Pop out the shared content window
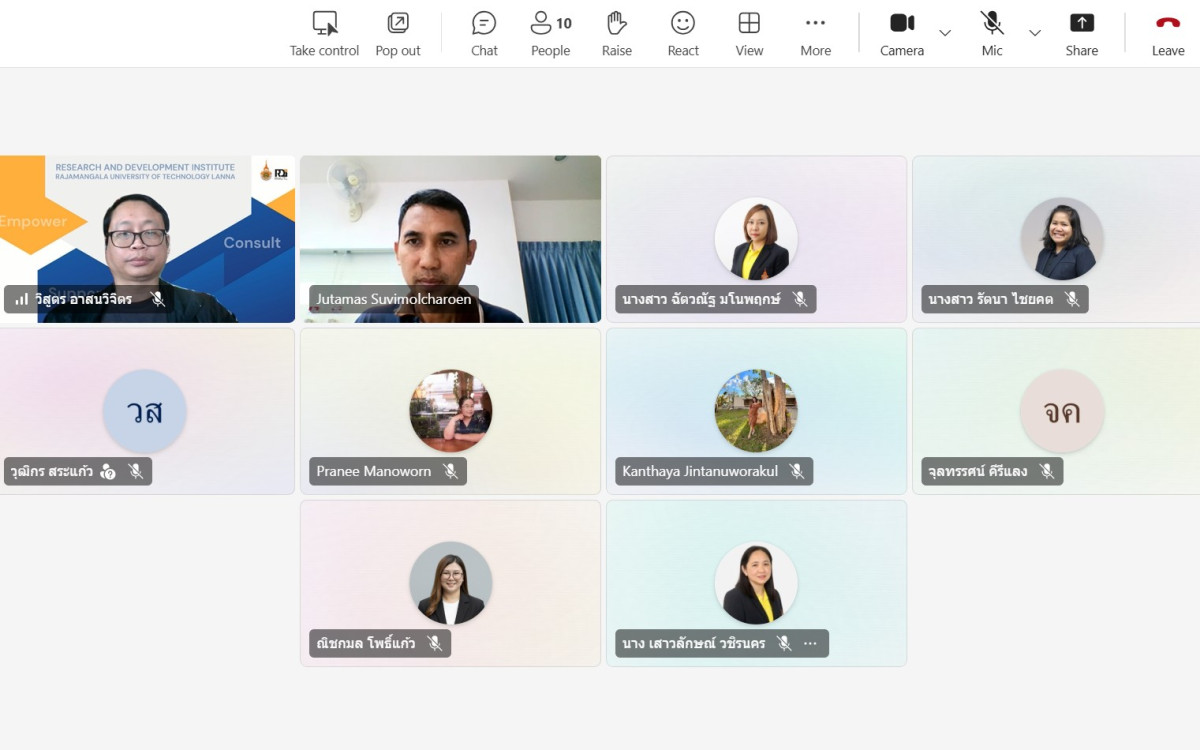 (398, 24)
